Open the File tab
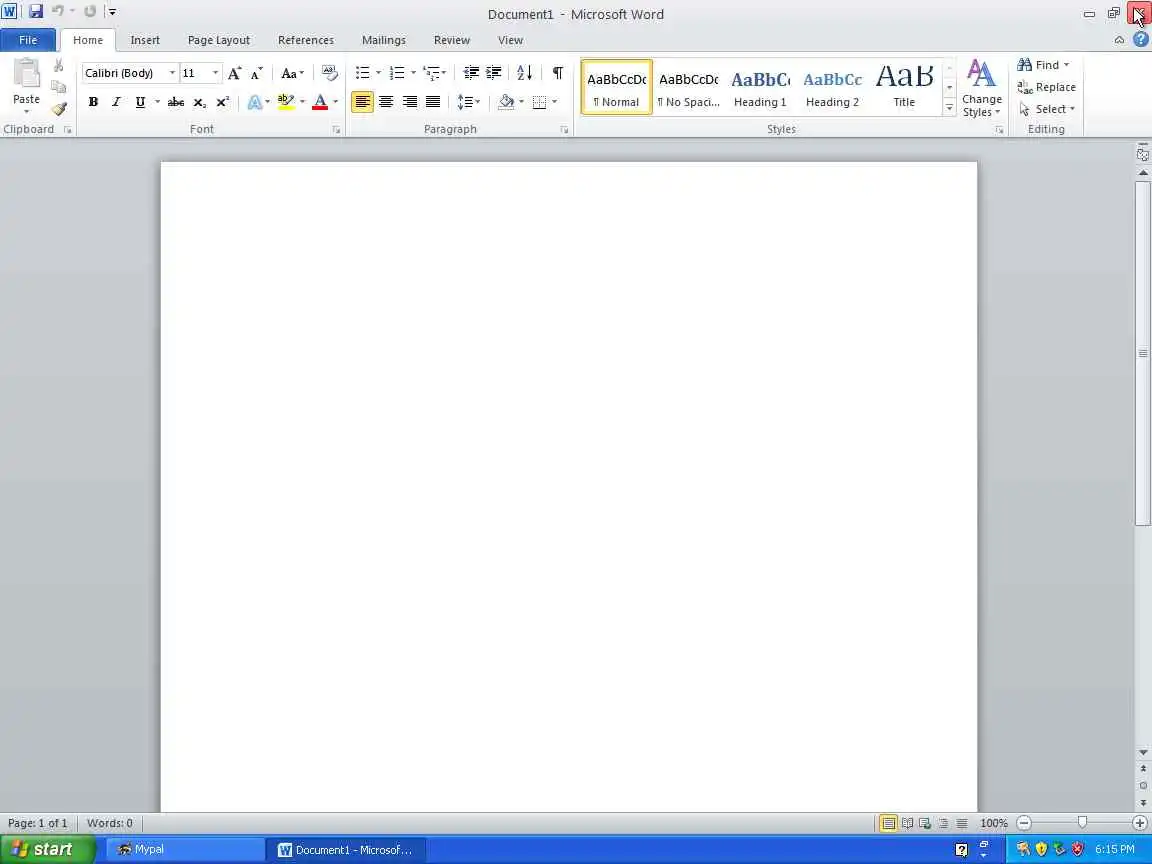This screenshot has height=864, width=1152. 28,40
